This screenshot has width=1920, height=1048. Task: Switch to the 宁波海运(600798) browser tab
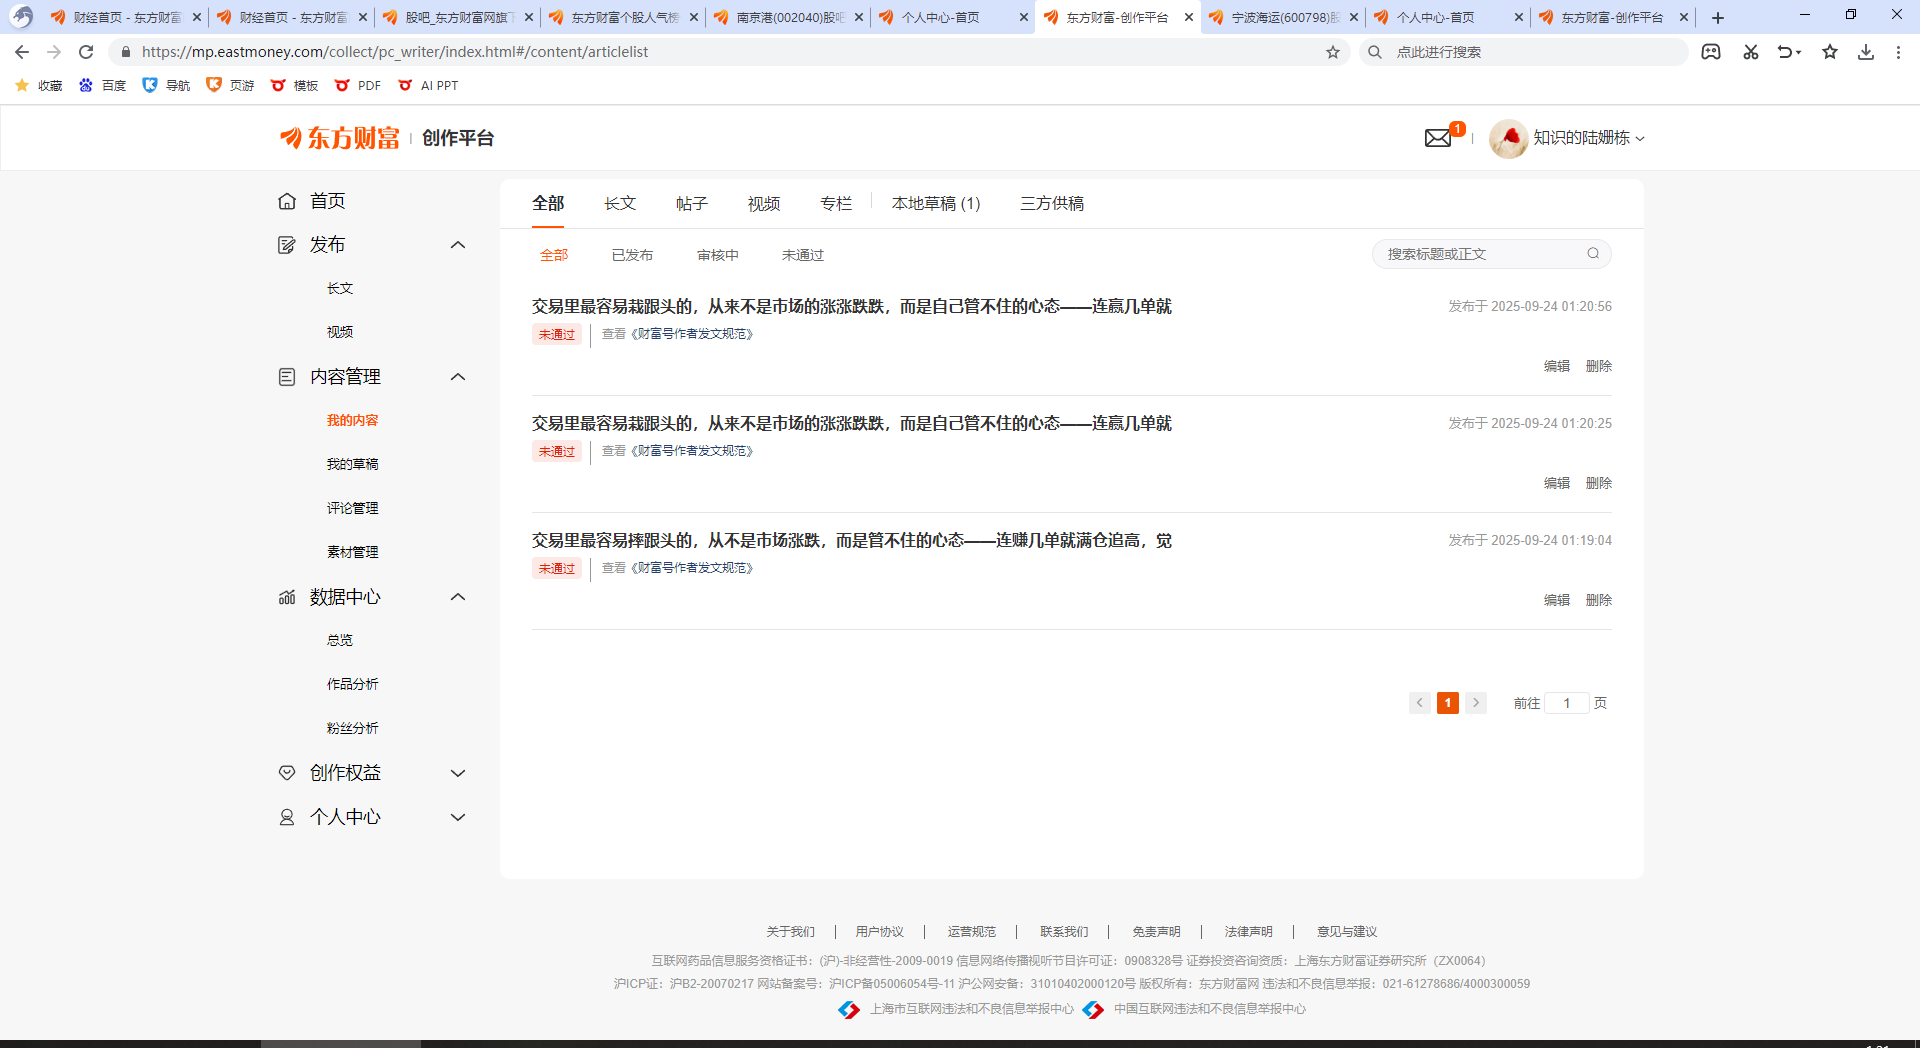click(x=1284, y=17)
